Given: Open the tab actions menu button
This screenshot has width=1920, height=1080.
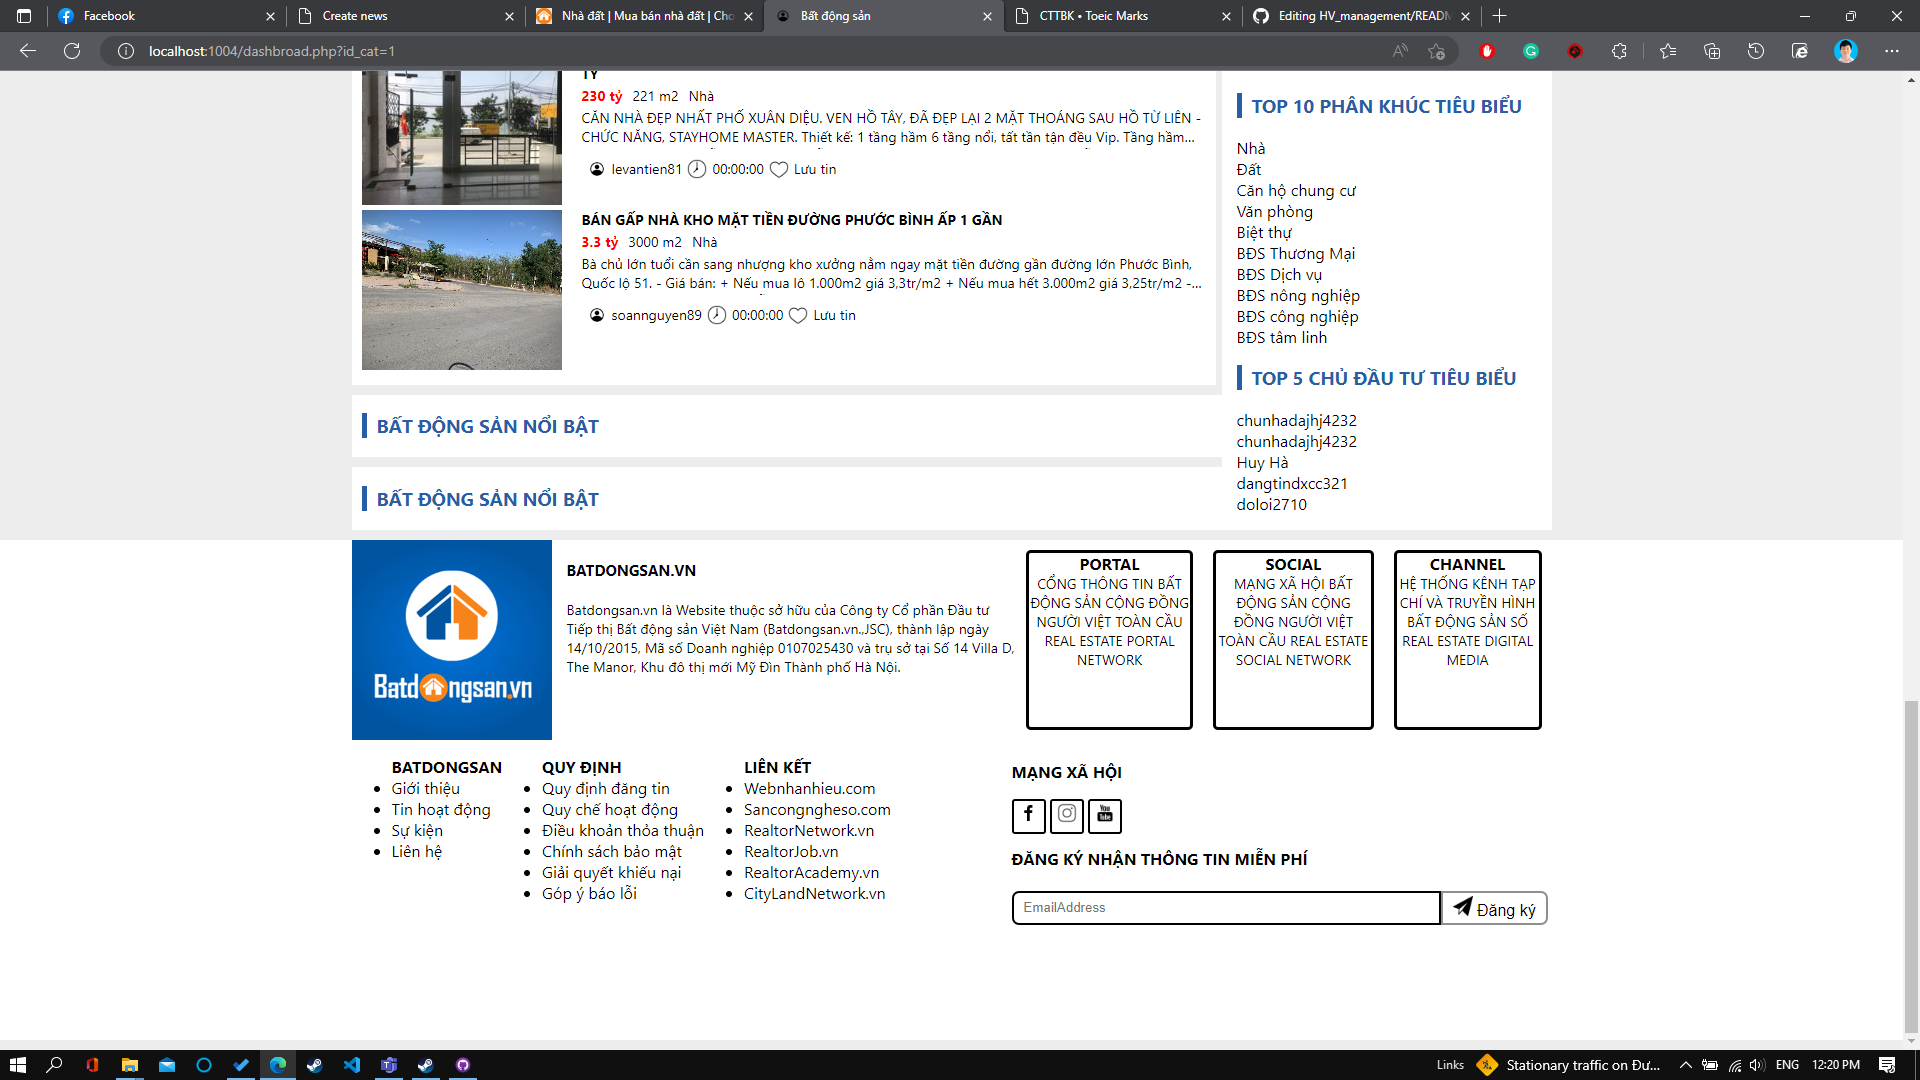Looking at the screenshot, I should (24, 16).
